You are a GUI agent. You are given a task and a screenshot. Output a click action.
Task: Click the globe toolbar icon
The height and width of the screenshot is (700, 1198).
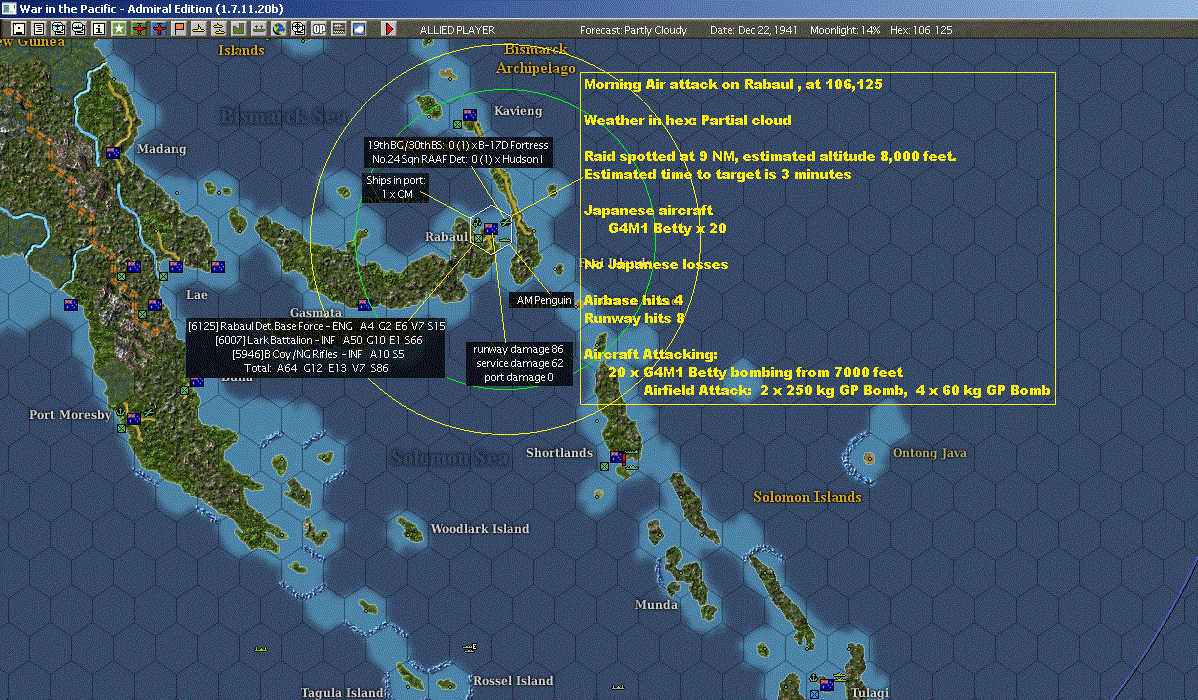[279, 29]
